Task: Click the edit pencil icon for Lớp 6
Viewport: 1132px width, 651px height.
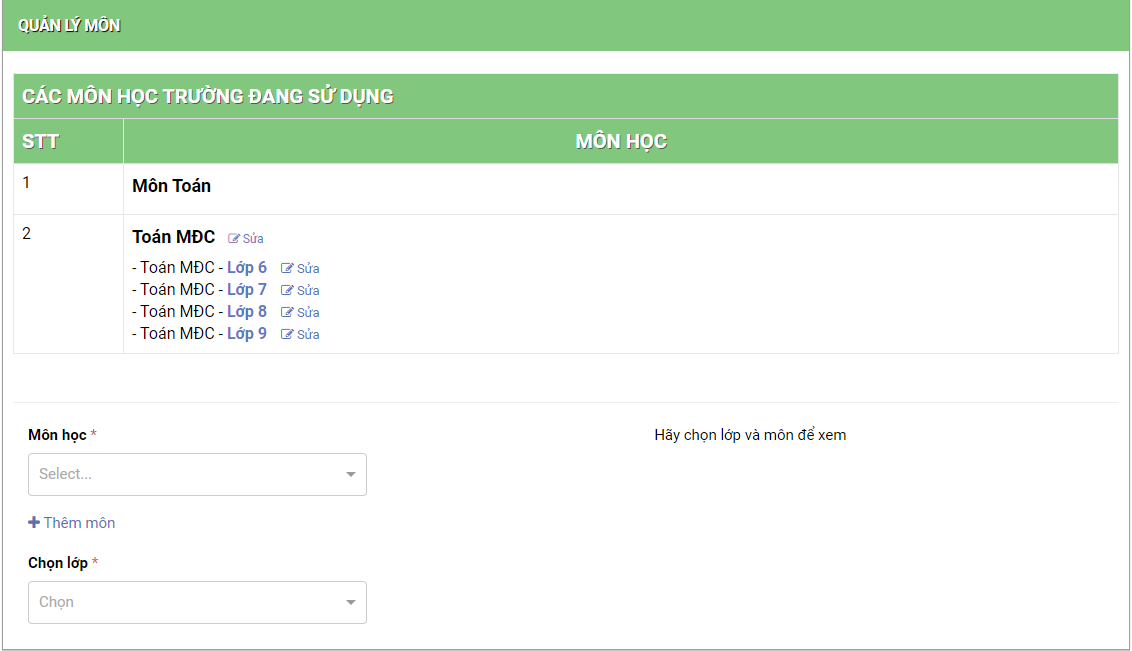Action: click(288, 269)
